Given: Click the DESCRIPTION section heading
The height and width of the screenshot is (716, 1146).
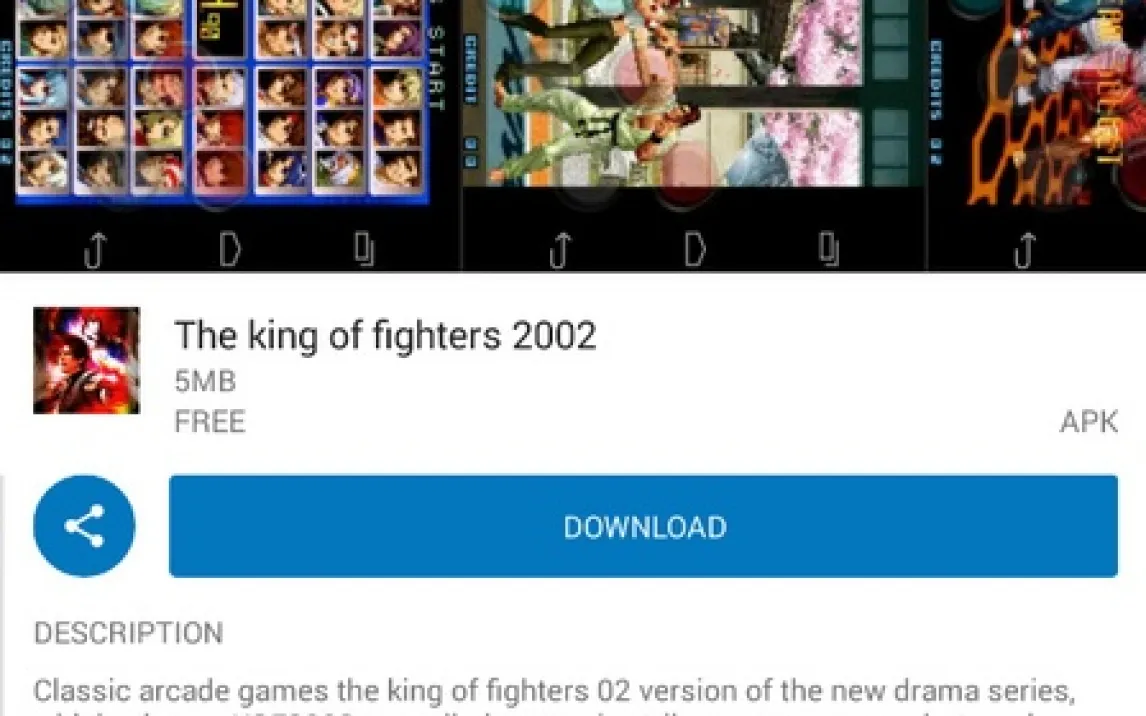Looking at the screenshot, I should tap(129, 633).
